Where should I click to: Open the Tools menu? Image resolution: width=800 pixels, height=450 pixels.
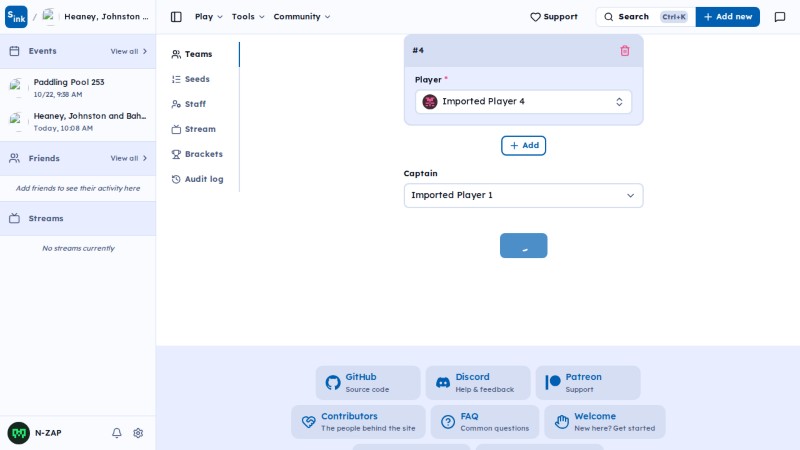[248, 17]
